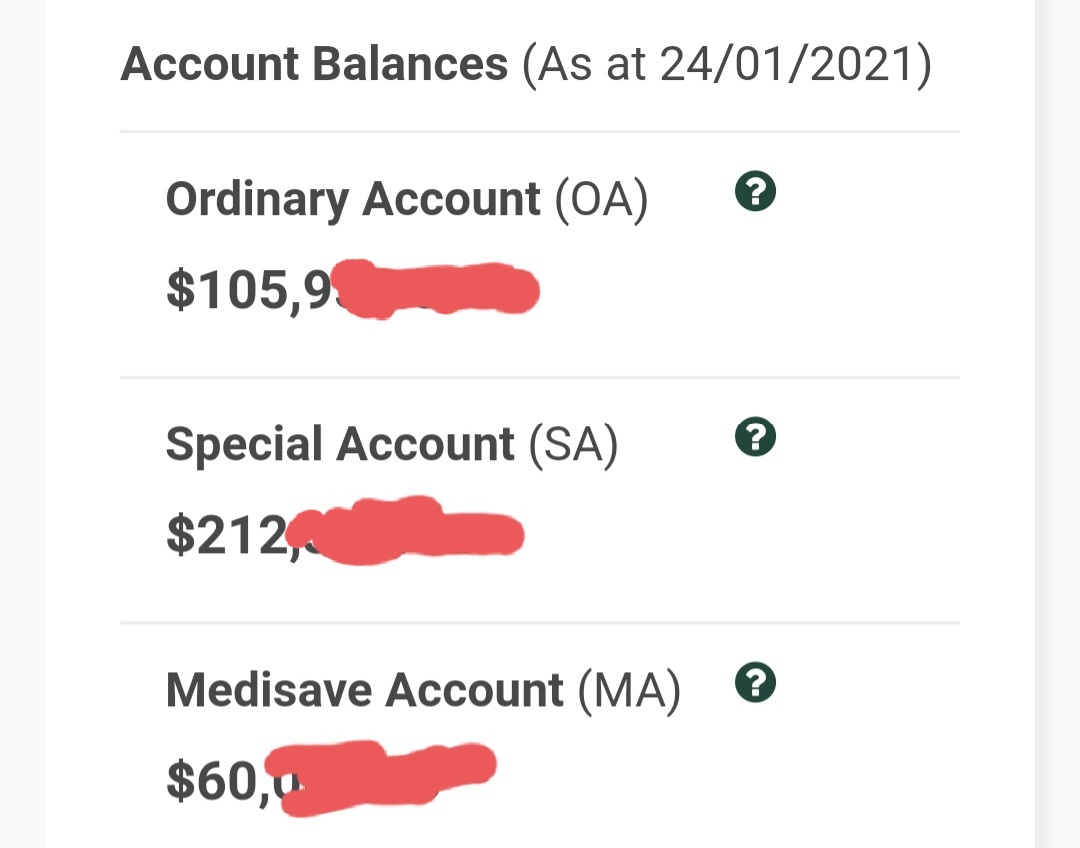Click the divider between Ordinary and Special accounts
Viewport: 1080px width, 848px height.
[540, 378]
